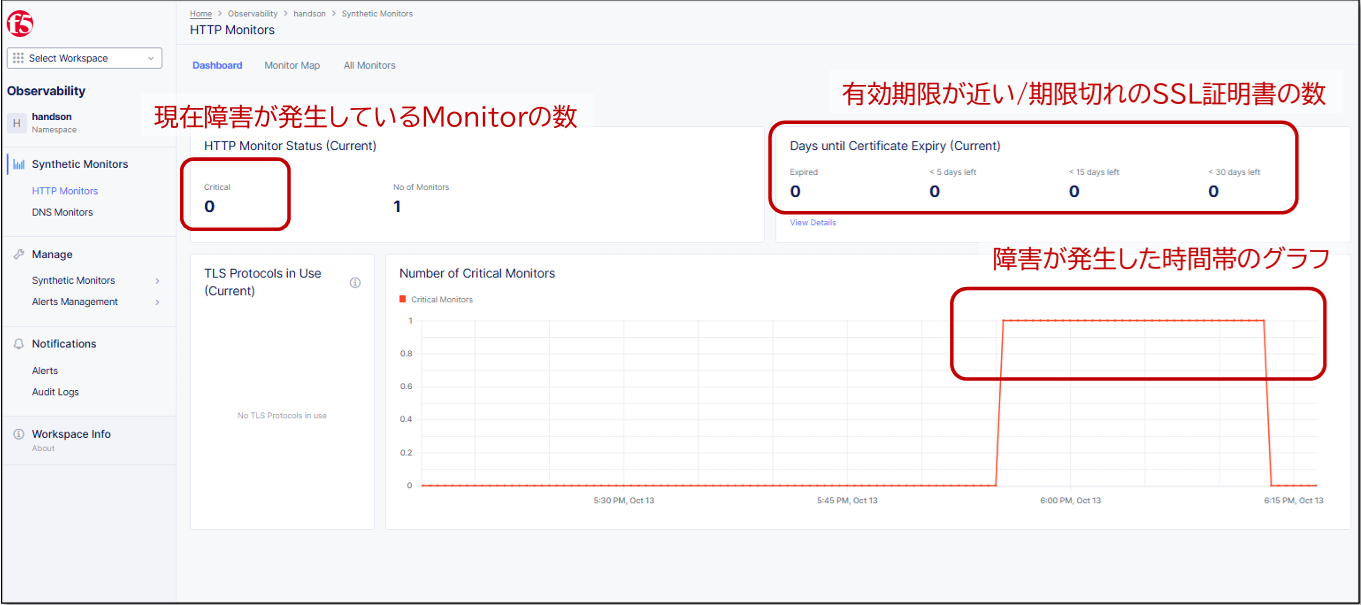Expand Synthetic Monitors under Manage
1361x605 pixels.
tap(95, 281)
